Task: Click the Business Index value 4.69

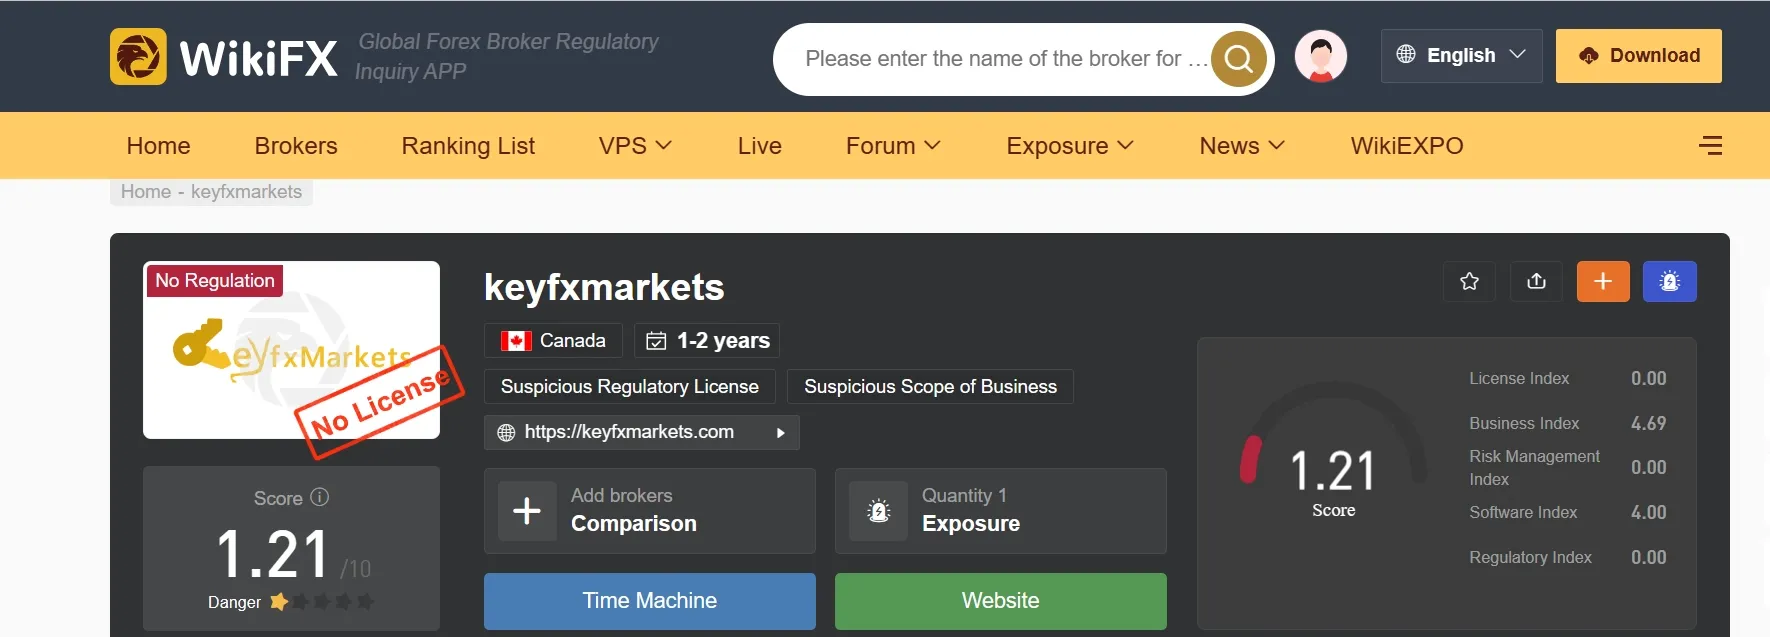Action: 1649,423
